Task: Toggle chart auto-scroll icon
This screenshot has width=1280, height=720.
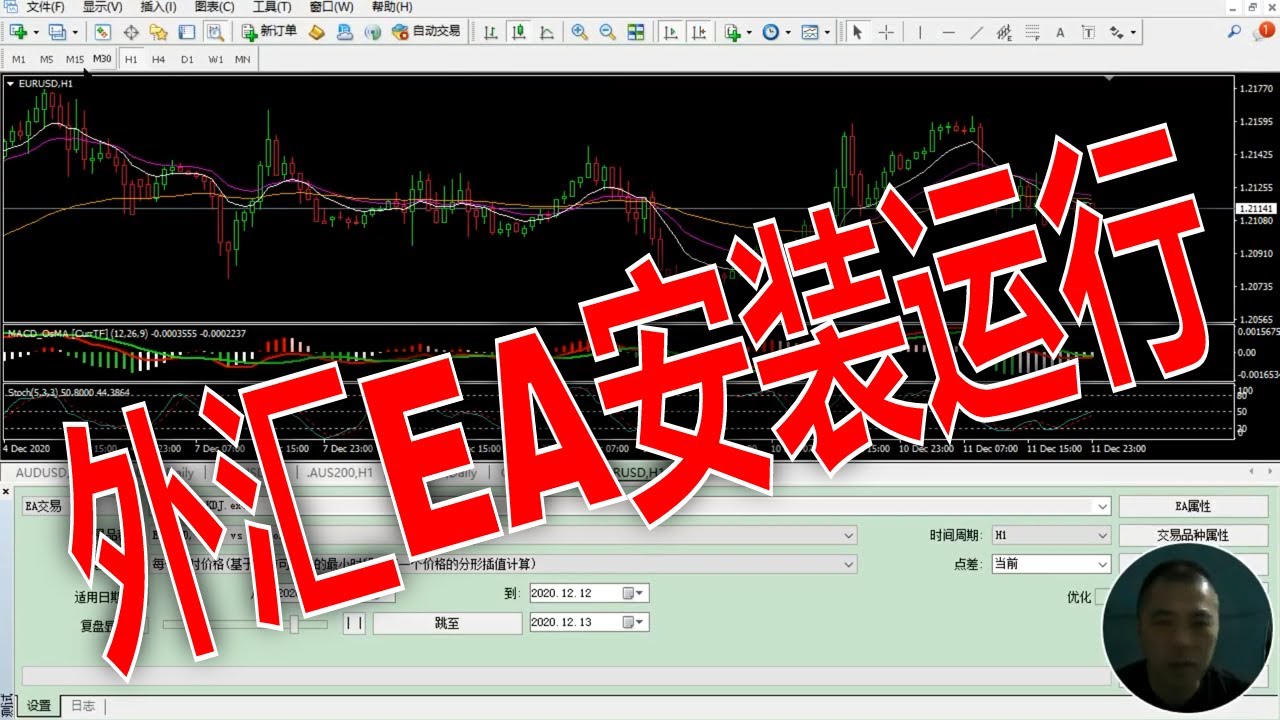Action: 670,32
